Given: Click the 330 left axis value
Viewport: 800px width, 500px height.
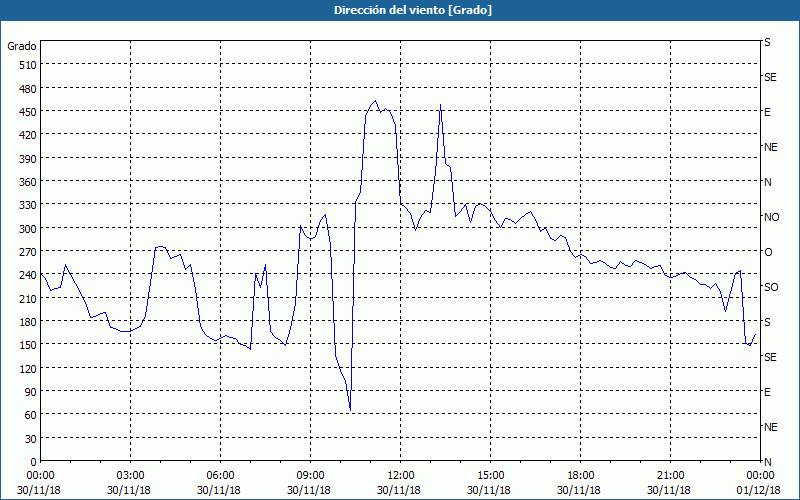Looking at the screenshot, I should [29, 205].
